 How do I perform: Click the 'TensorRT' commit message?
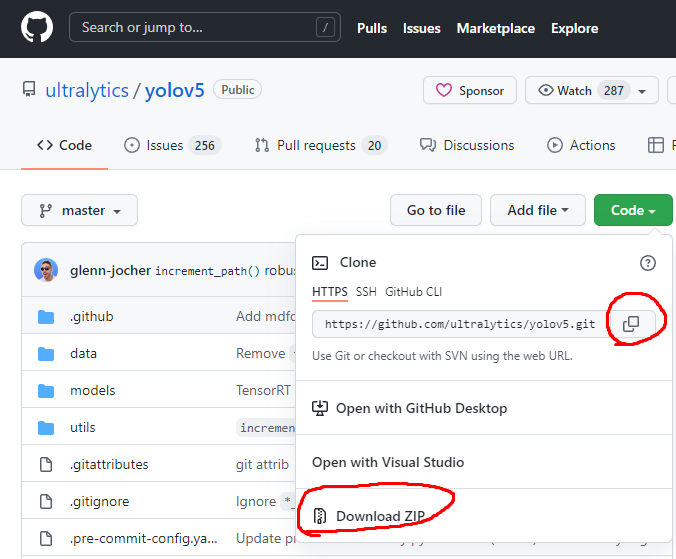click(263, 390)
